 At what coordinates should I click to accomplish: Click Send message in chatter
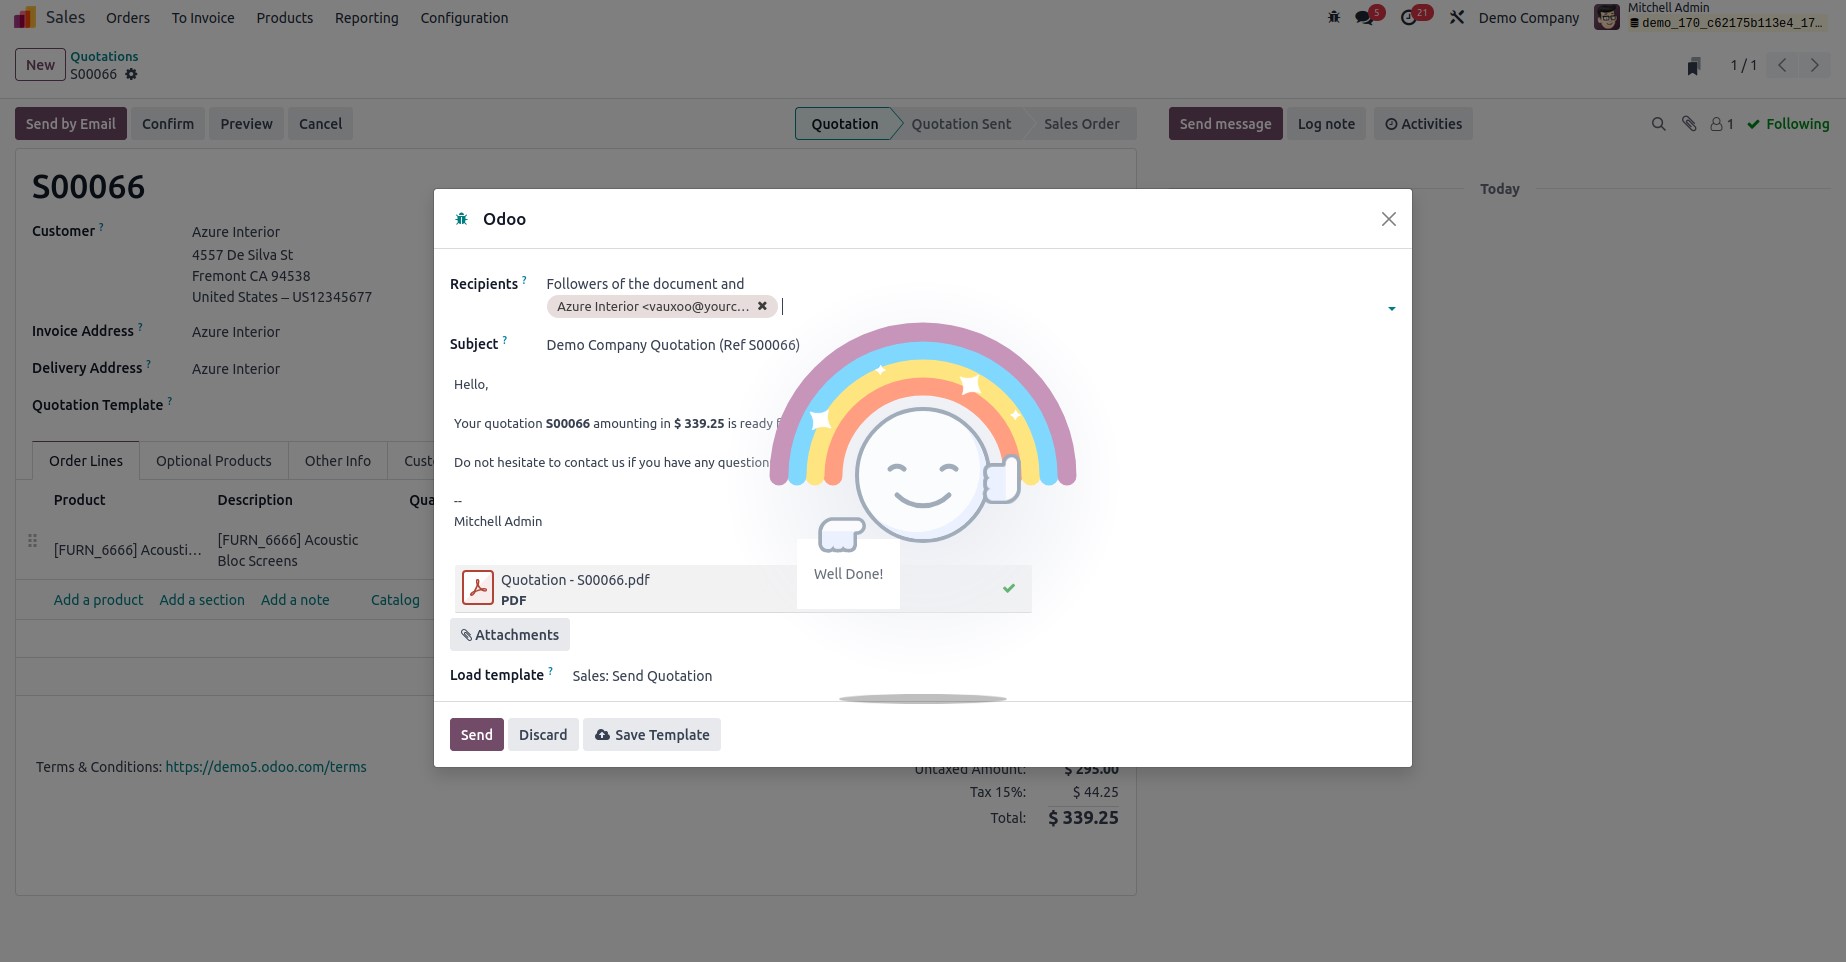coord(1226,124)
